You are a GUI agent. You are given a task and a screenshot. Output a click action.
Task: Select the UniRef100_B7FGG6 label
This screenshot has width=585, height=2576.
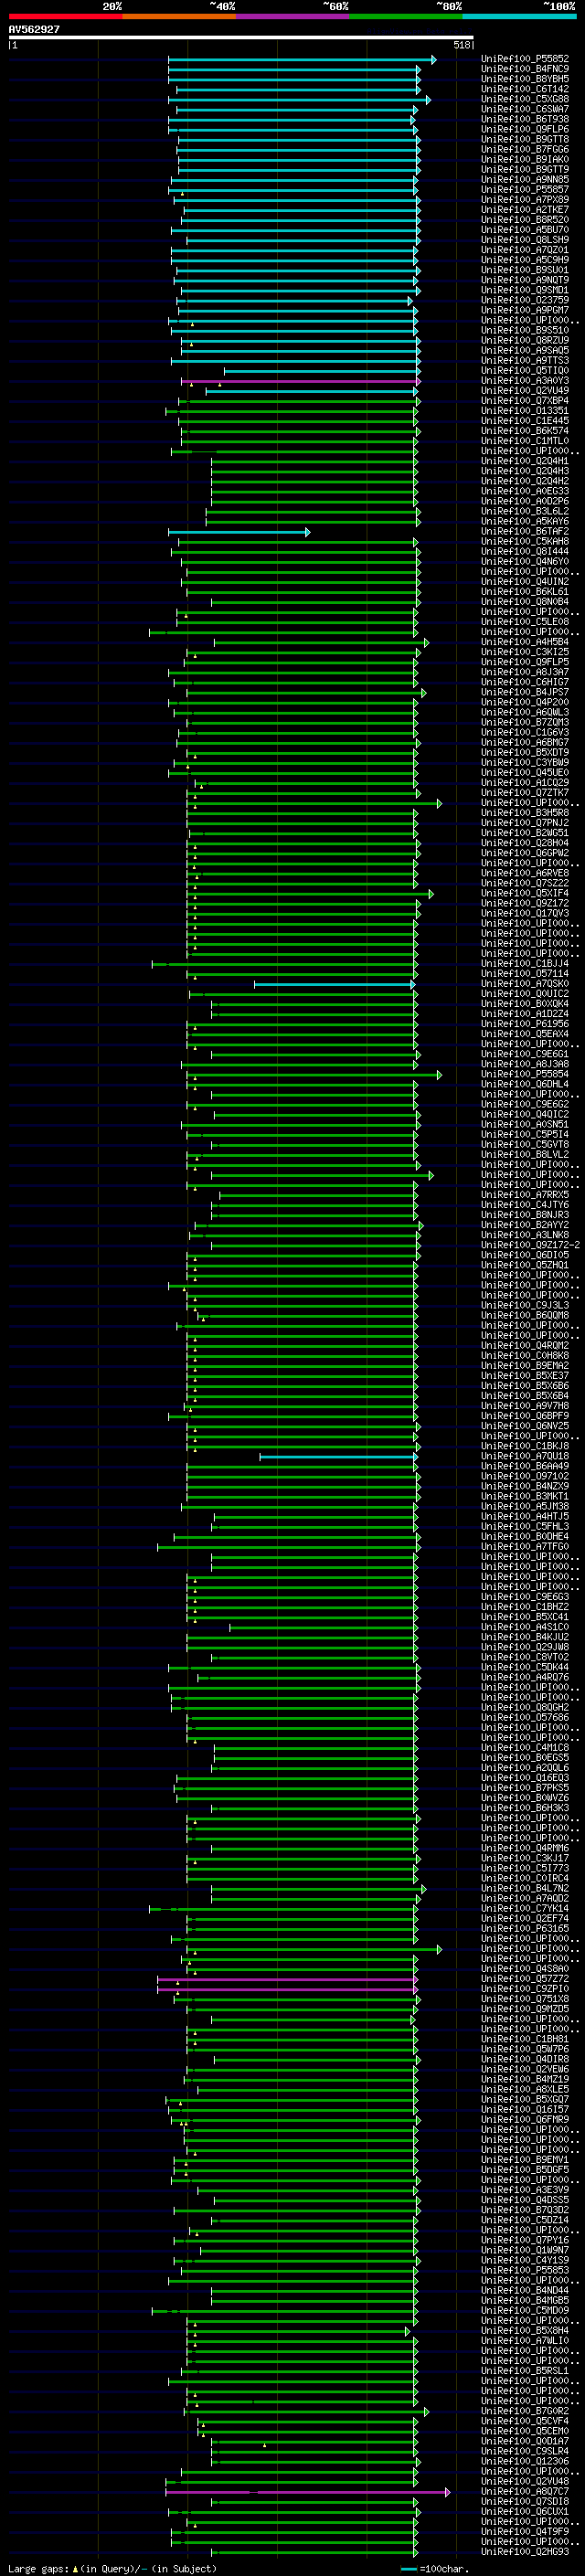pyautogui.click(x=525, y=149)
